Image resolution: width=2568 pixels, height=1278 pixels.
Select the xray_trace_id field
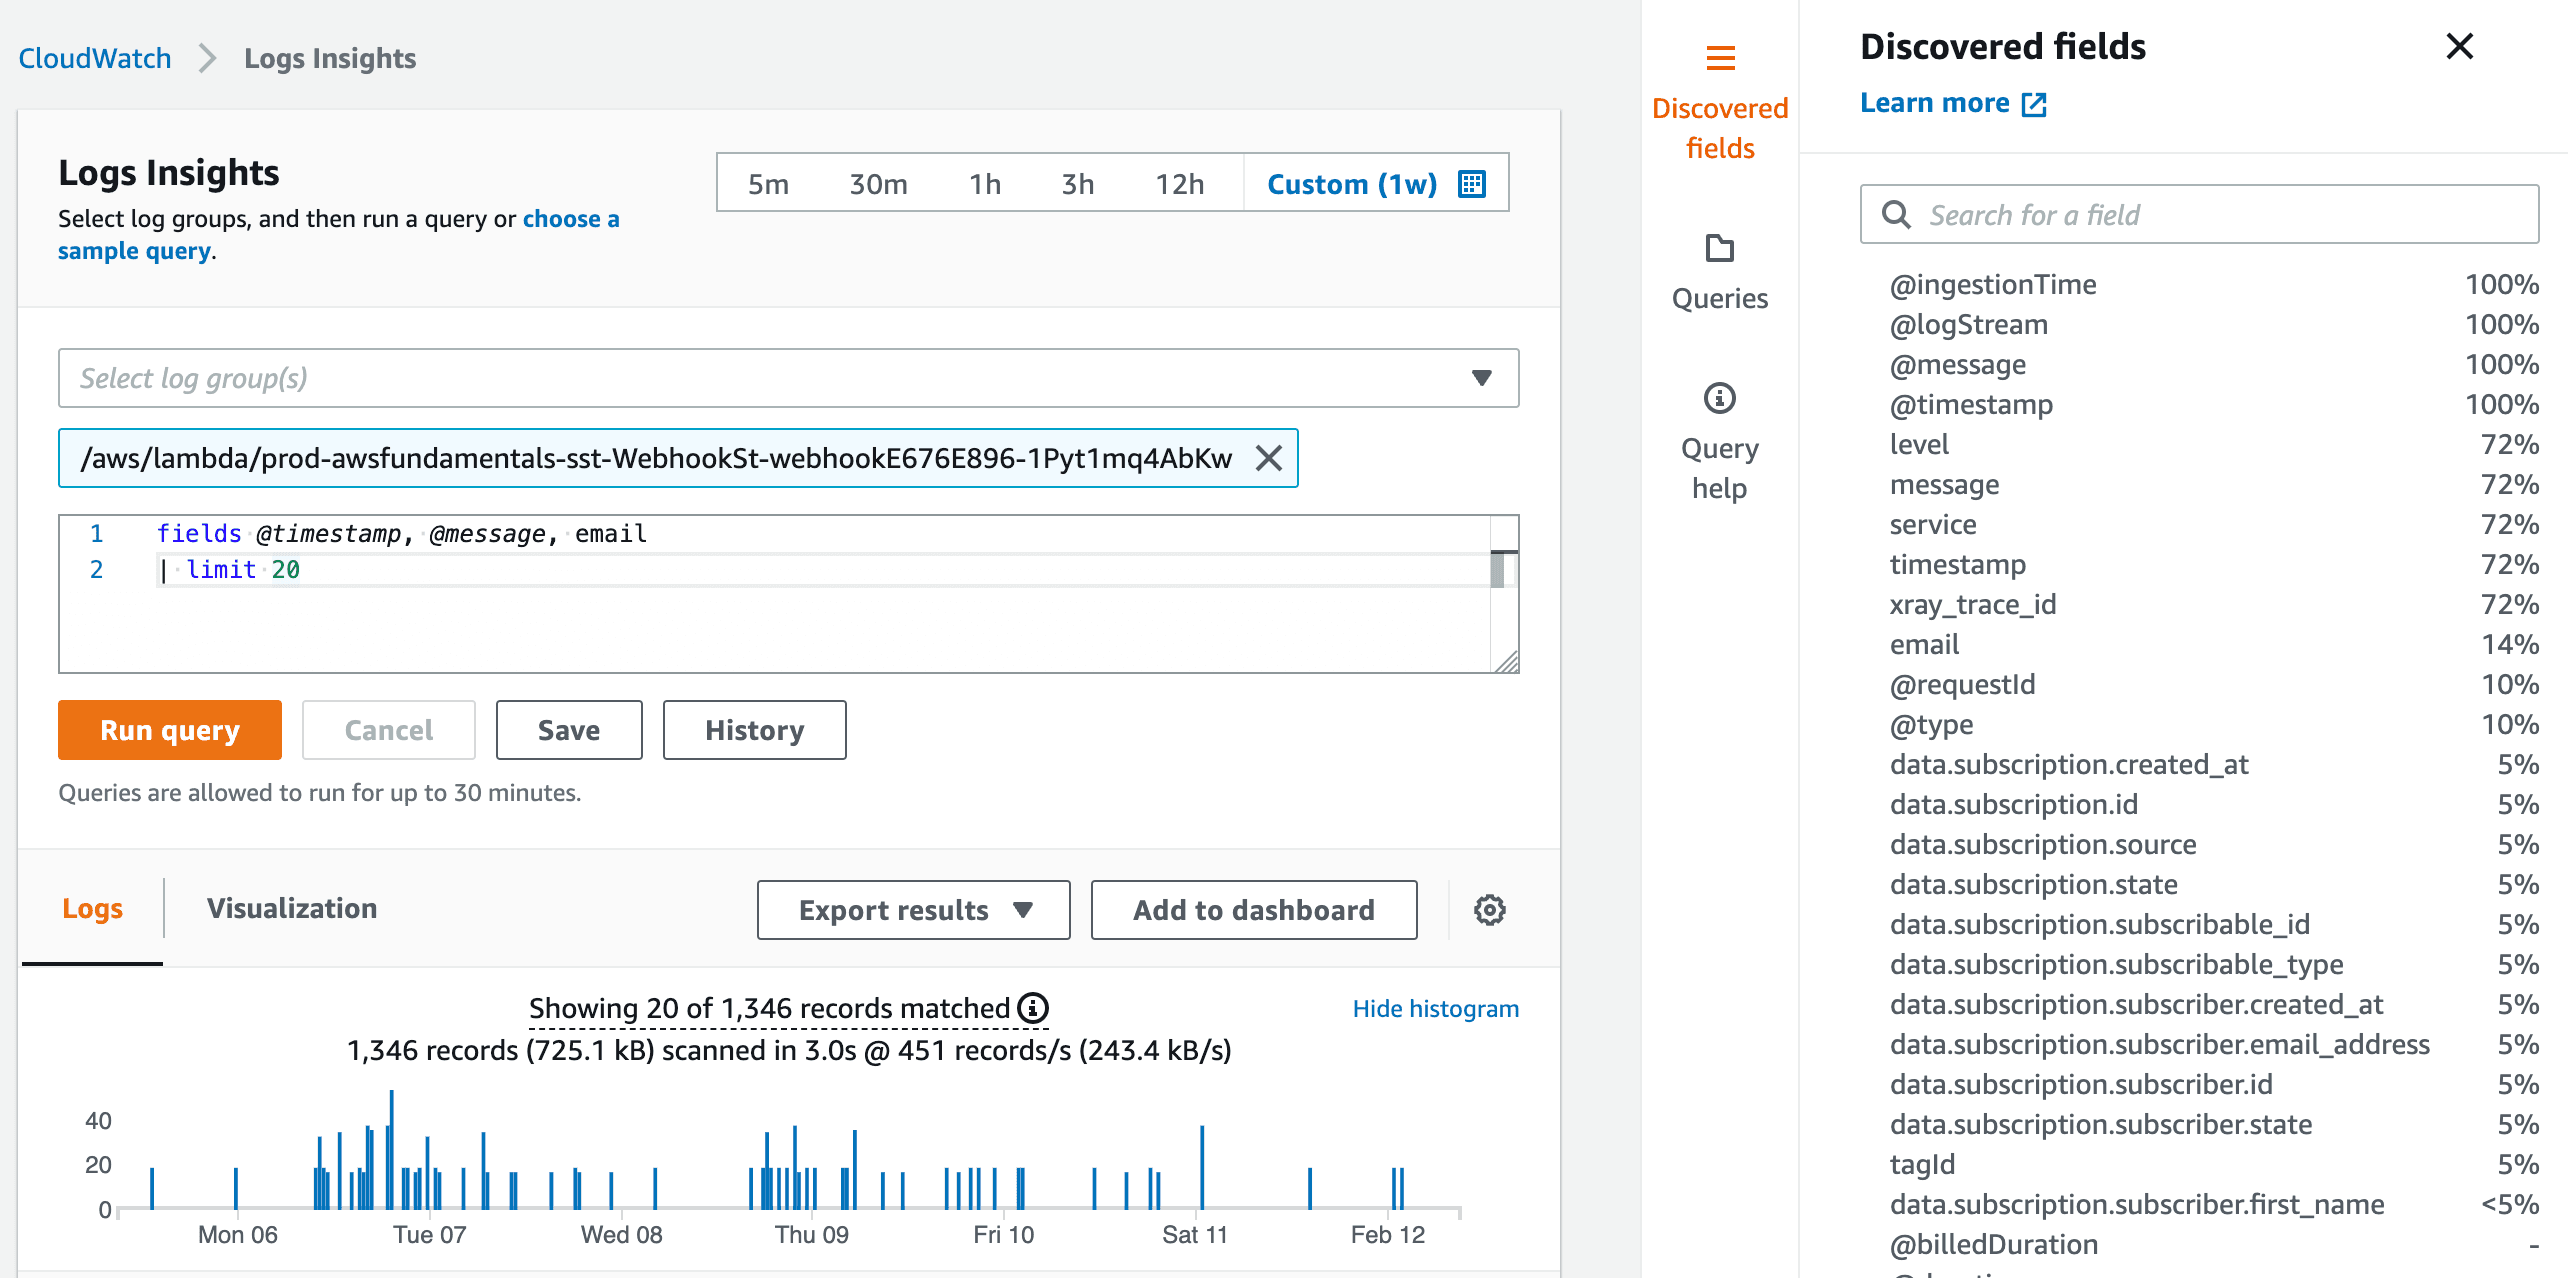1973,604
